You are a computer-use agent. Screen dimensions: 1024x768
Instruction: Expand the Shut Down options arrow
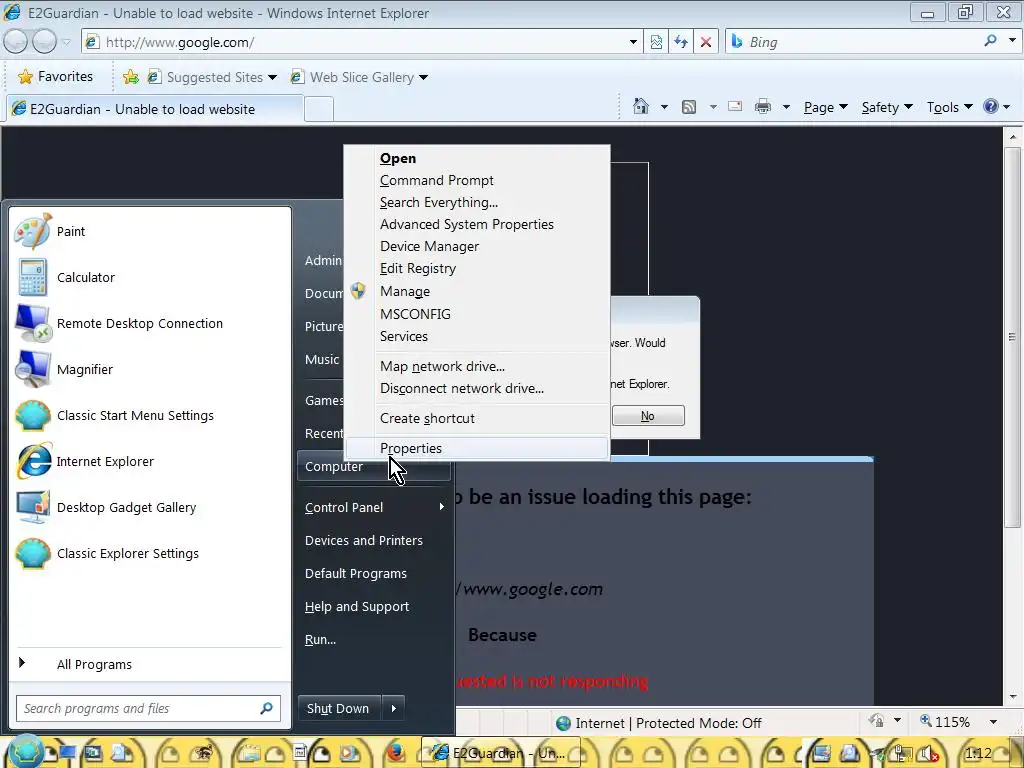[x=393, y=709]
